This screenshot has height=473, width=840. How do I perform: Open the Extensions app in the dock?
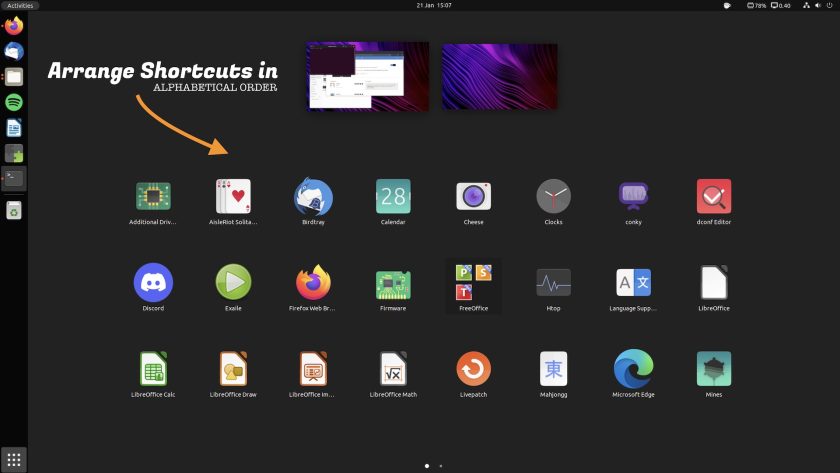(14, 153)
